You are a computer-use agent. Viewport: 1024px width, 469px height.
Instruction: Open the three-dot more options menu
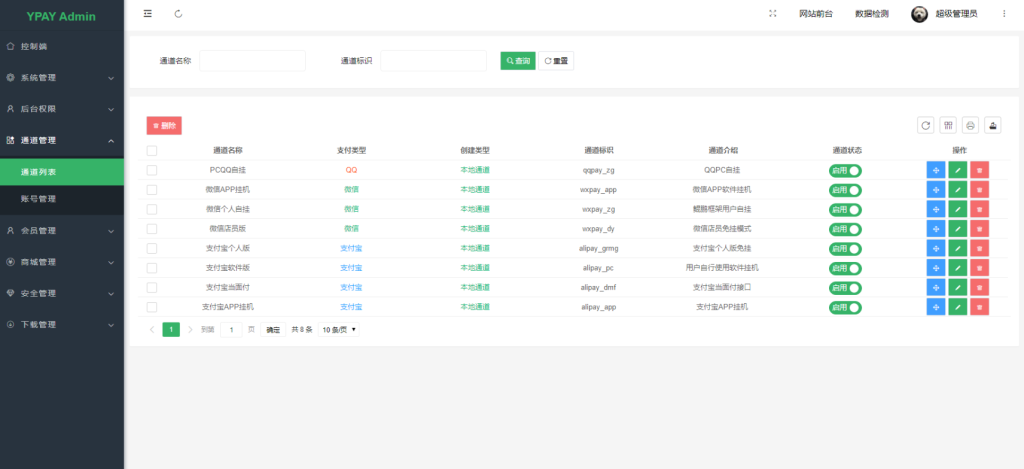click(1003, 14)
